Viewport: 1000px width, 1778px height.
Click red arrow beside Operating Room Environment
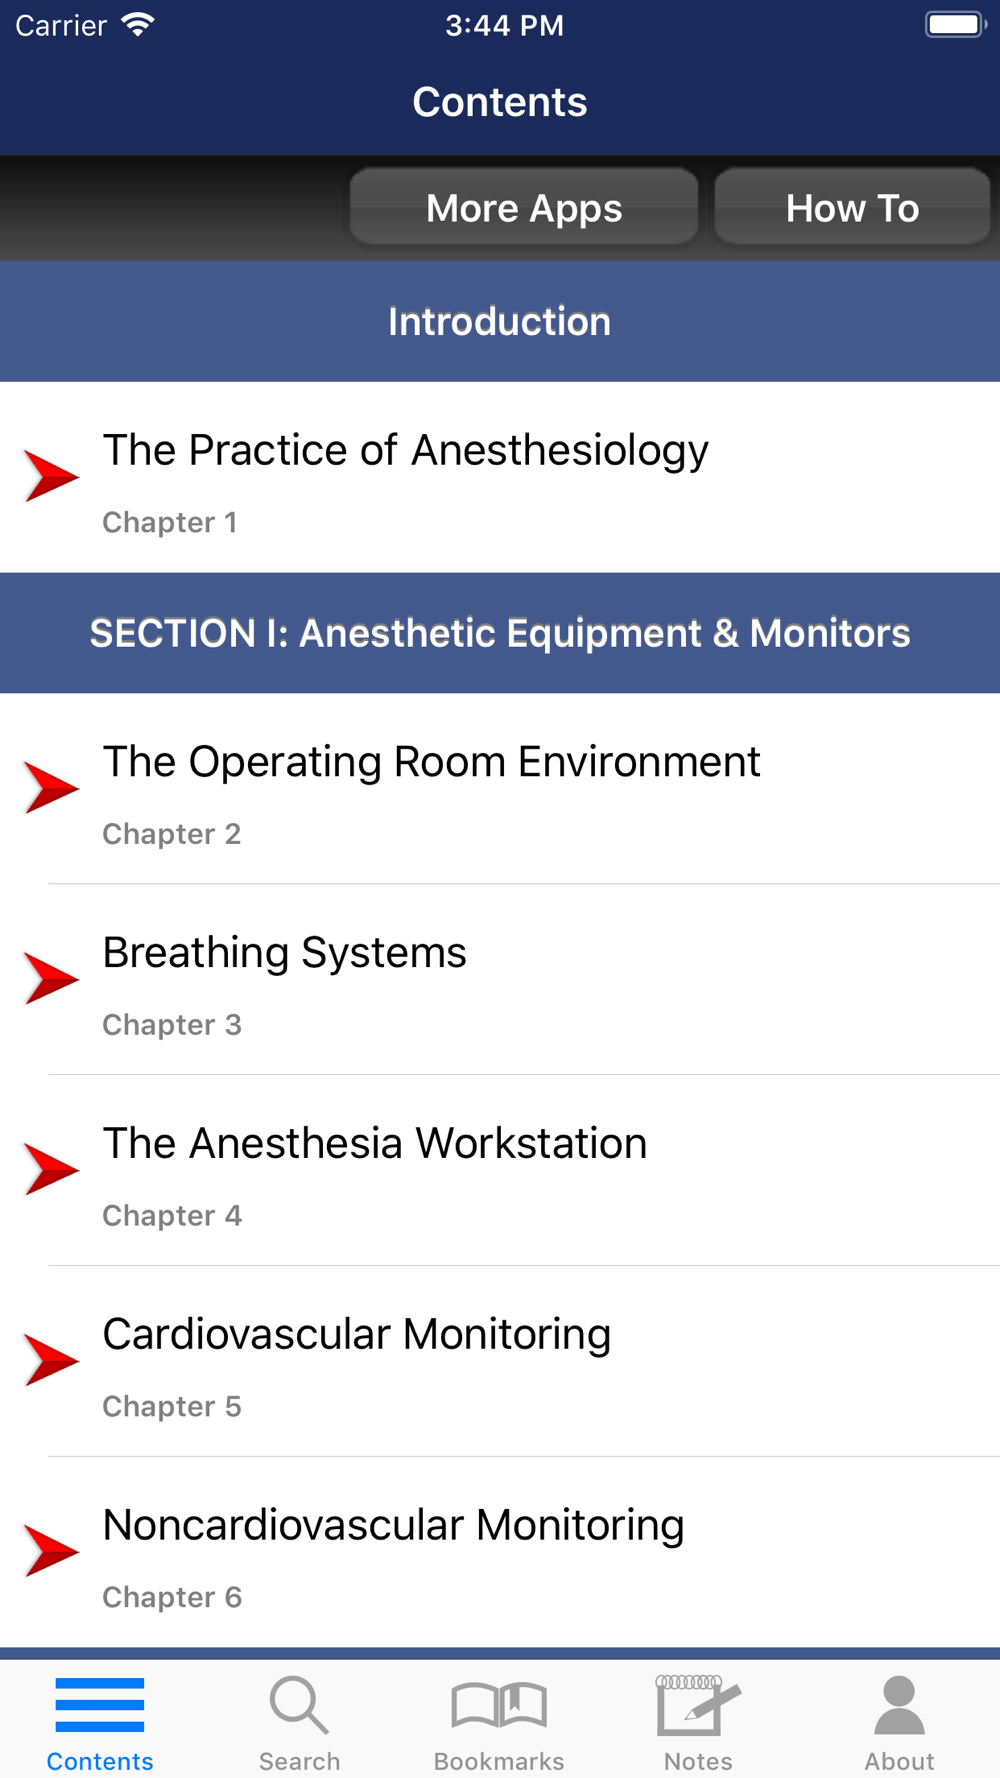click(51, 787)
